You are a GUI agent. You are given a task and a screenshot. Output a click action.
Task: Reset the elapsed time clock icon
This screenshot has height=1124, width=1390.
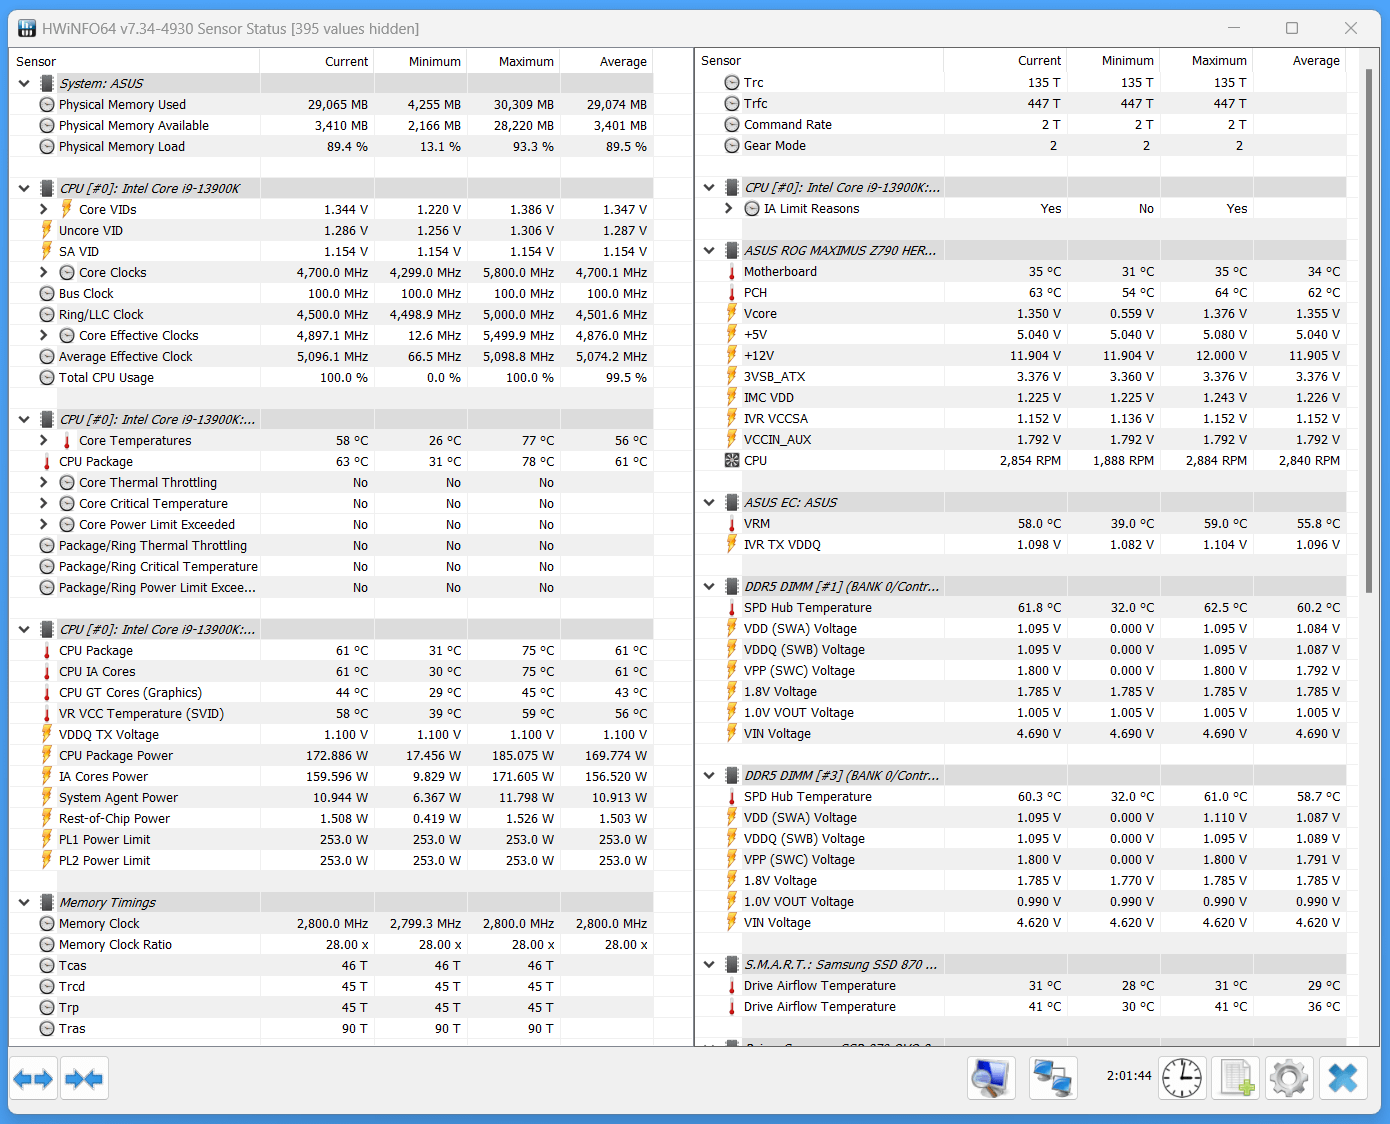click(x=1182, y=1079)
